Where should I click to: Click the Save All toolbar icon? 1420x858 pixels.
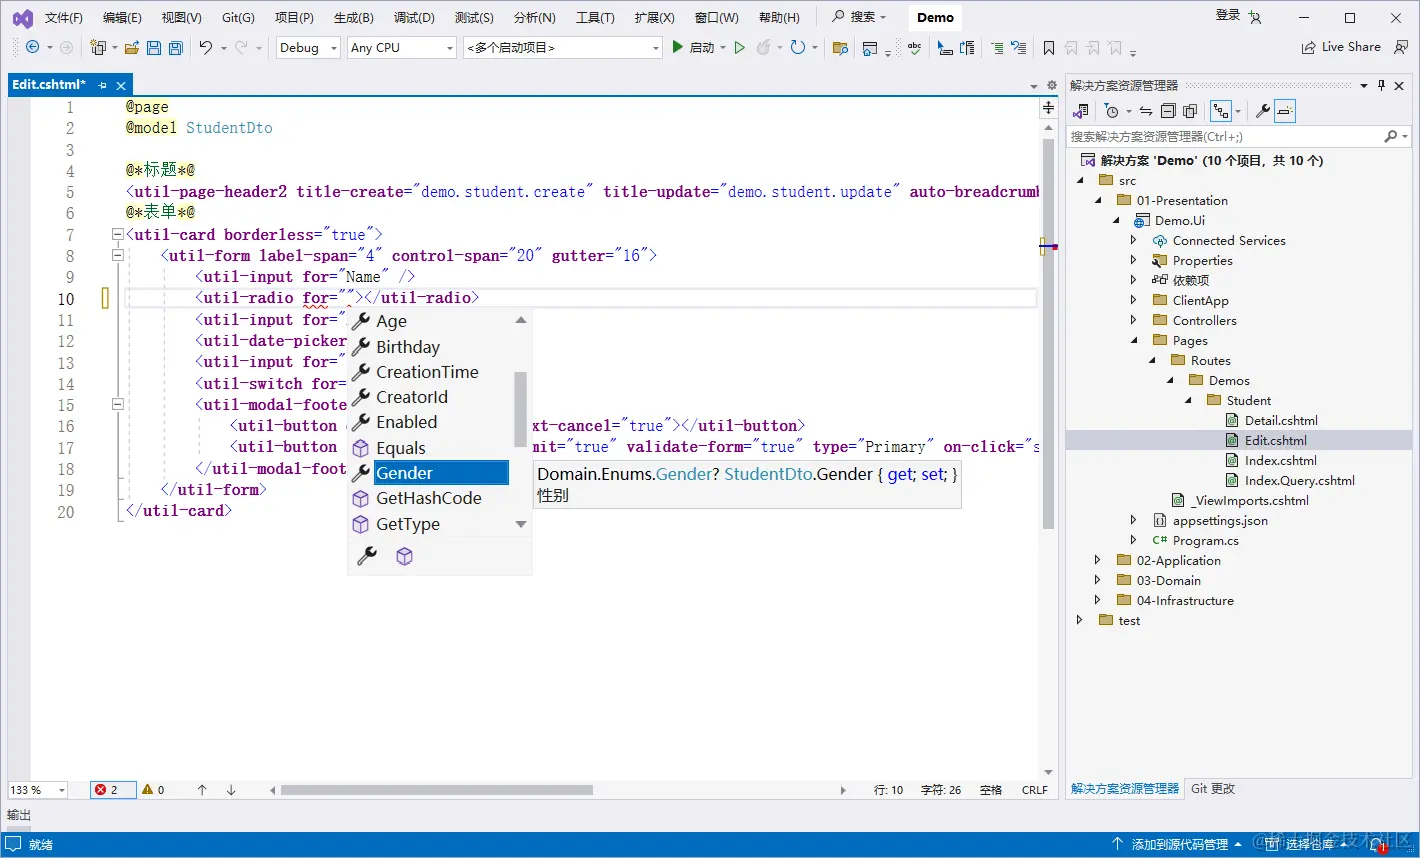pyautogui.click(x=176, y=47)
